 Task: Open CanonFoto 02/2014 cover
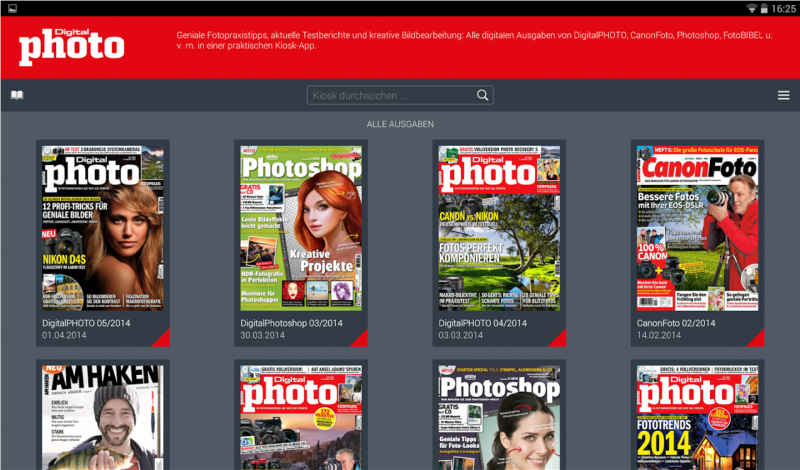pos(697,226)
